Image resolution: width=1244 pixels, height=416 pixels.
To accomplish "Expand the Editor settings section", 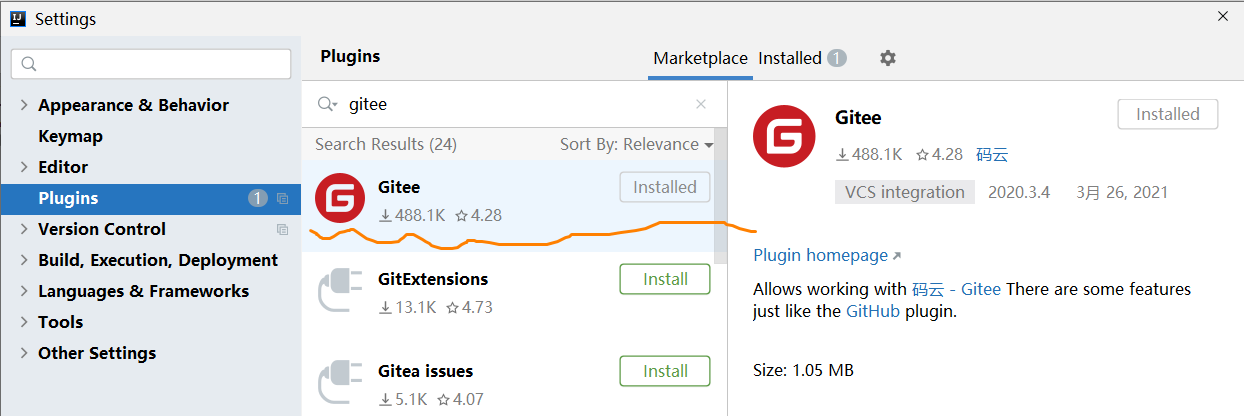I will (24, 167).
